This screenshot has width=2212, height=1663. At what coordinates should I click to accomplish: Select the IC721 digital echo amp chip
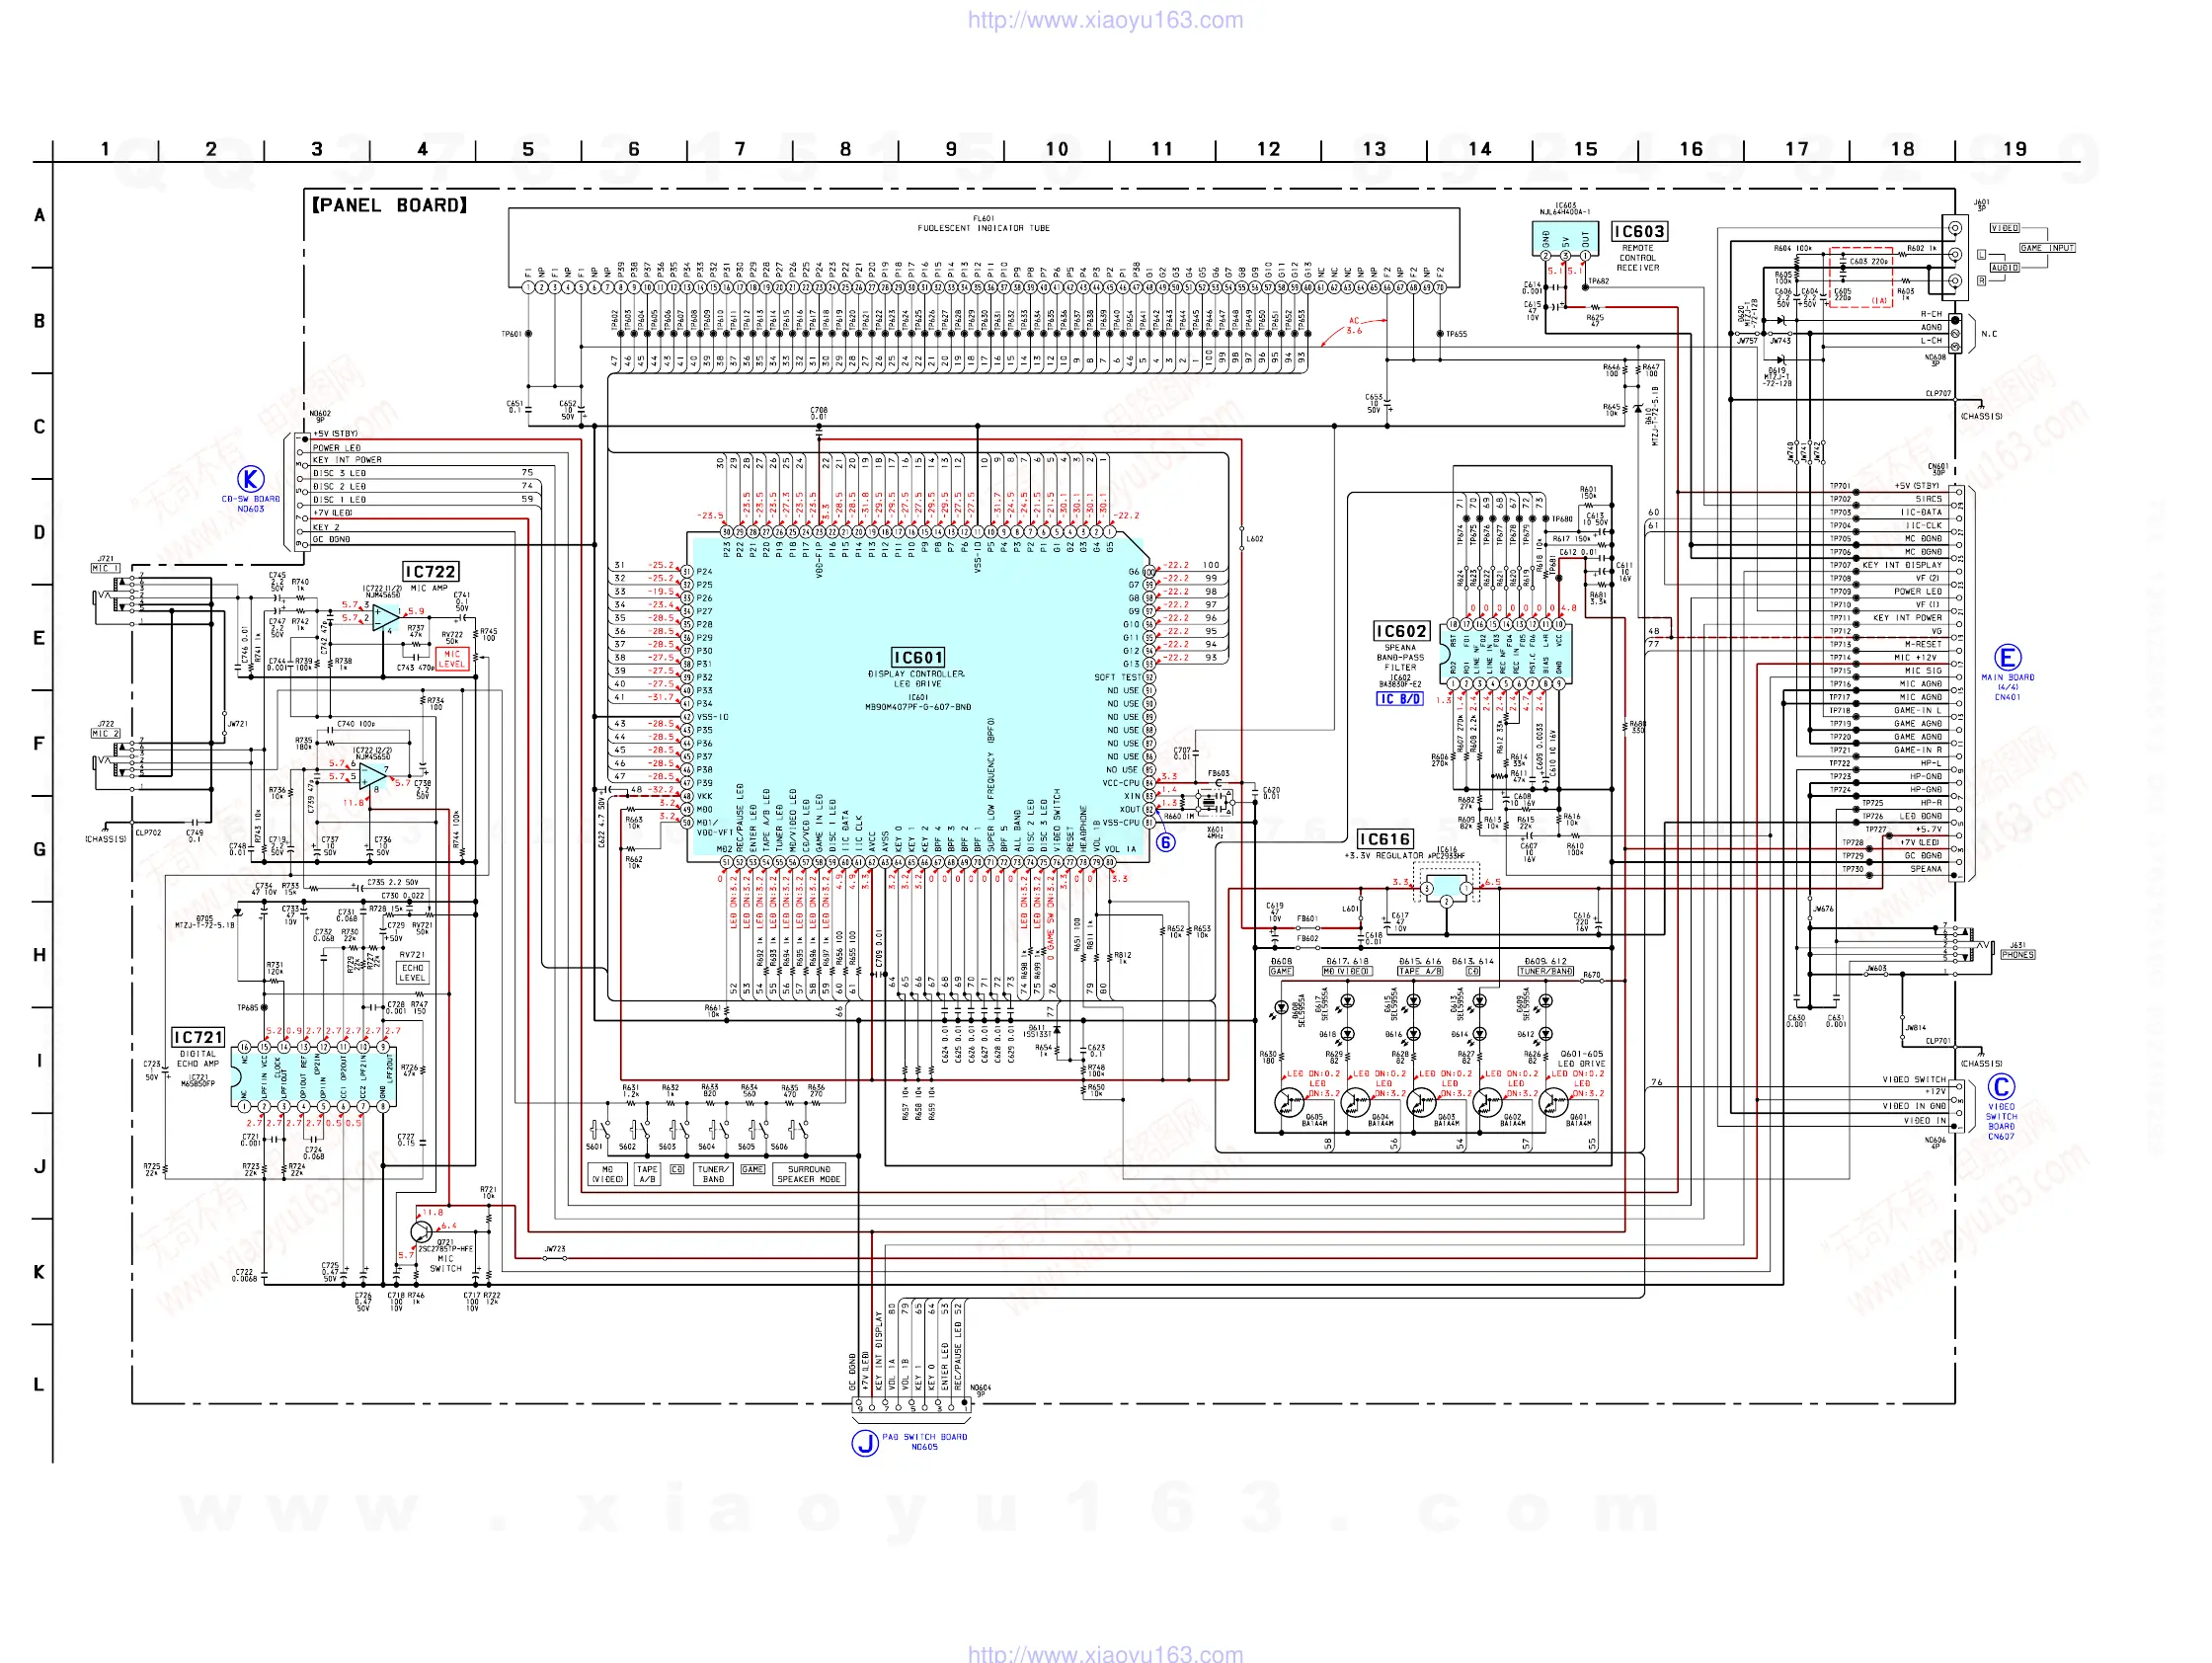(x=314, y=1076)
